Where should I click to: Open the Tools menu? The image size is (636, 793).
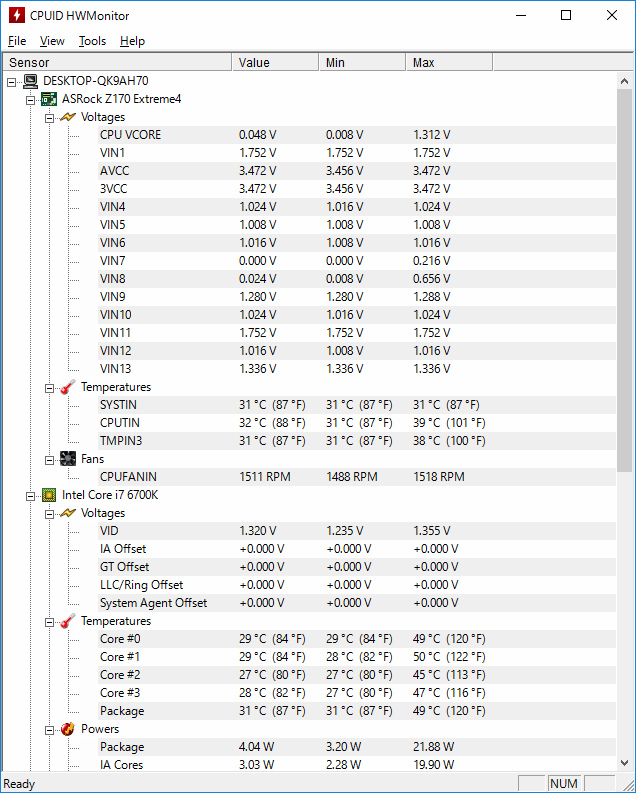(x=92, y=41)
